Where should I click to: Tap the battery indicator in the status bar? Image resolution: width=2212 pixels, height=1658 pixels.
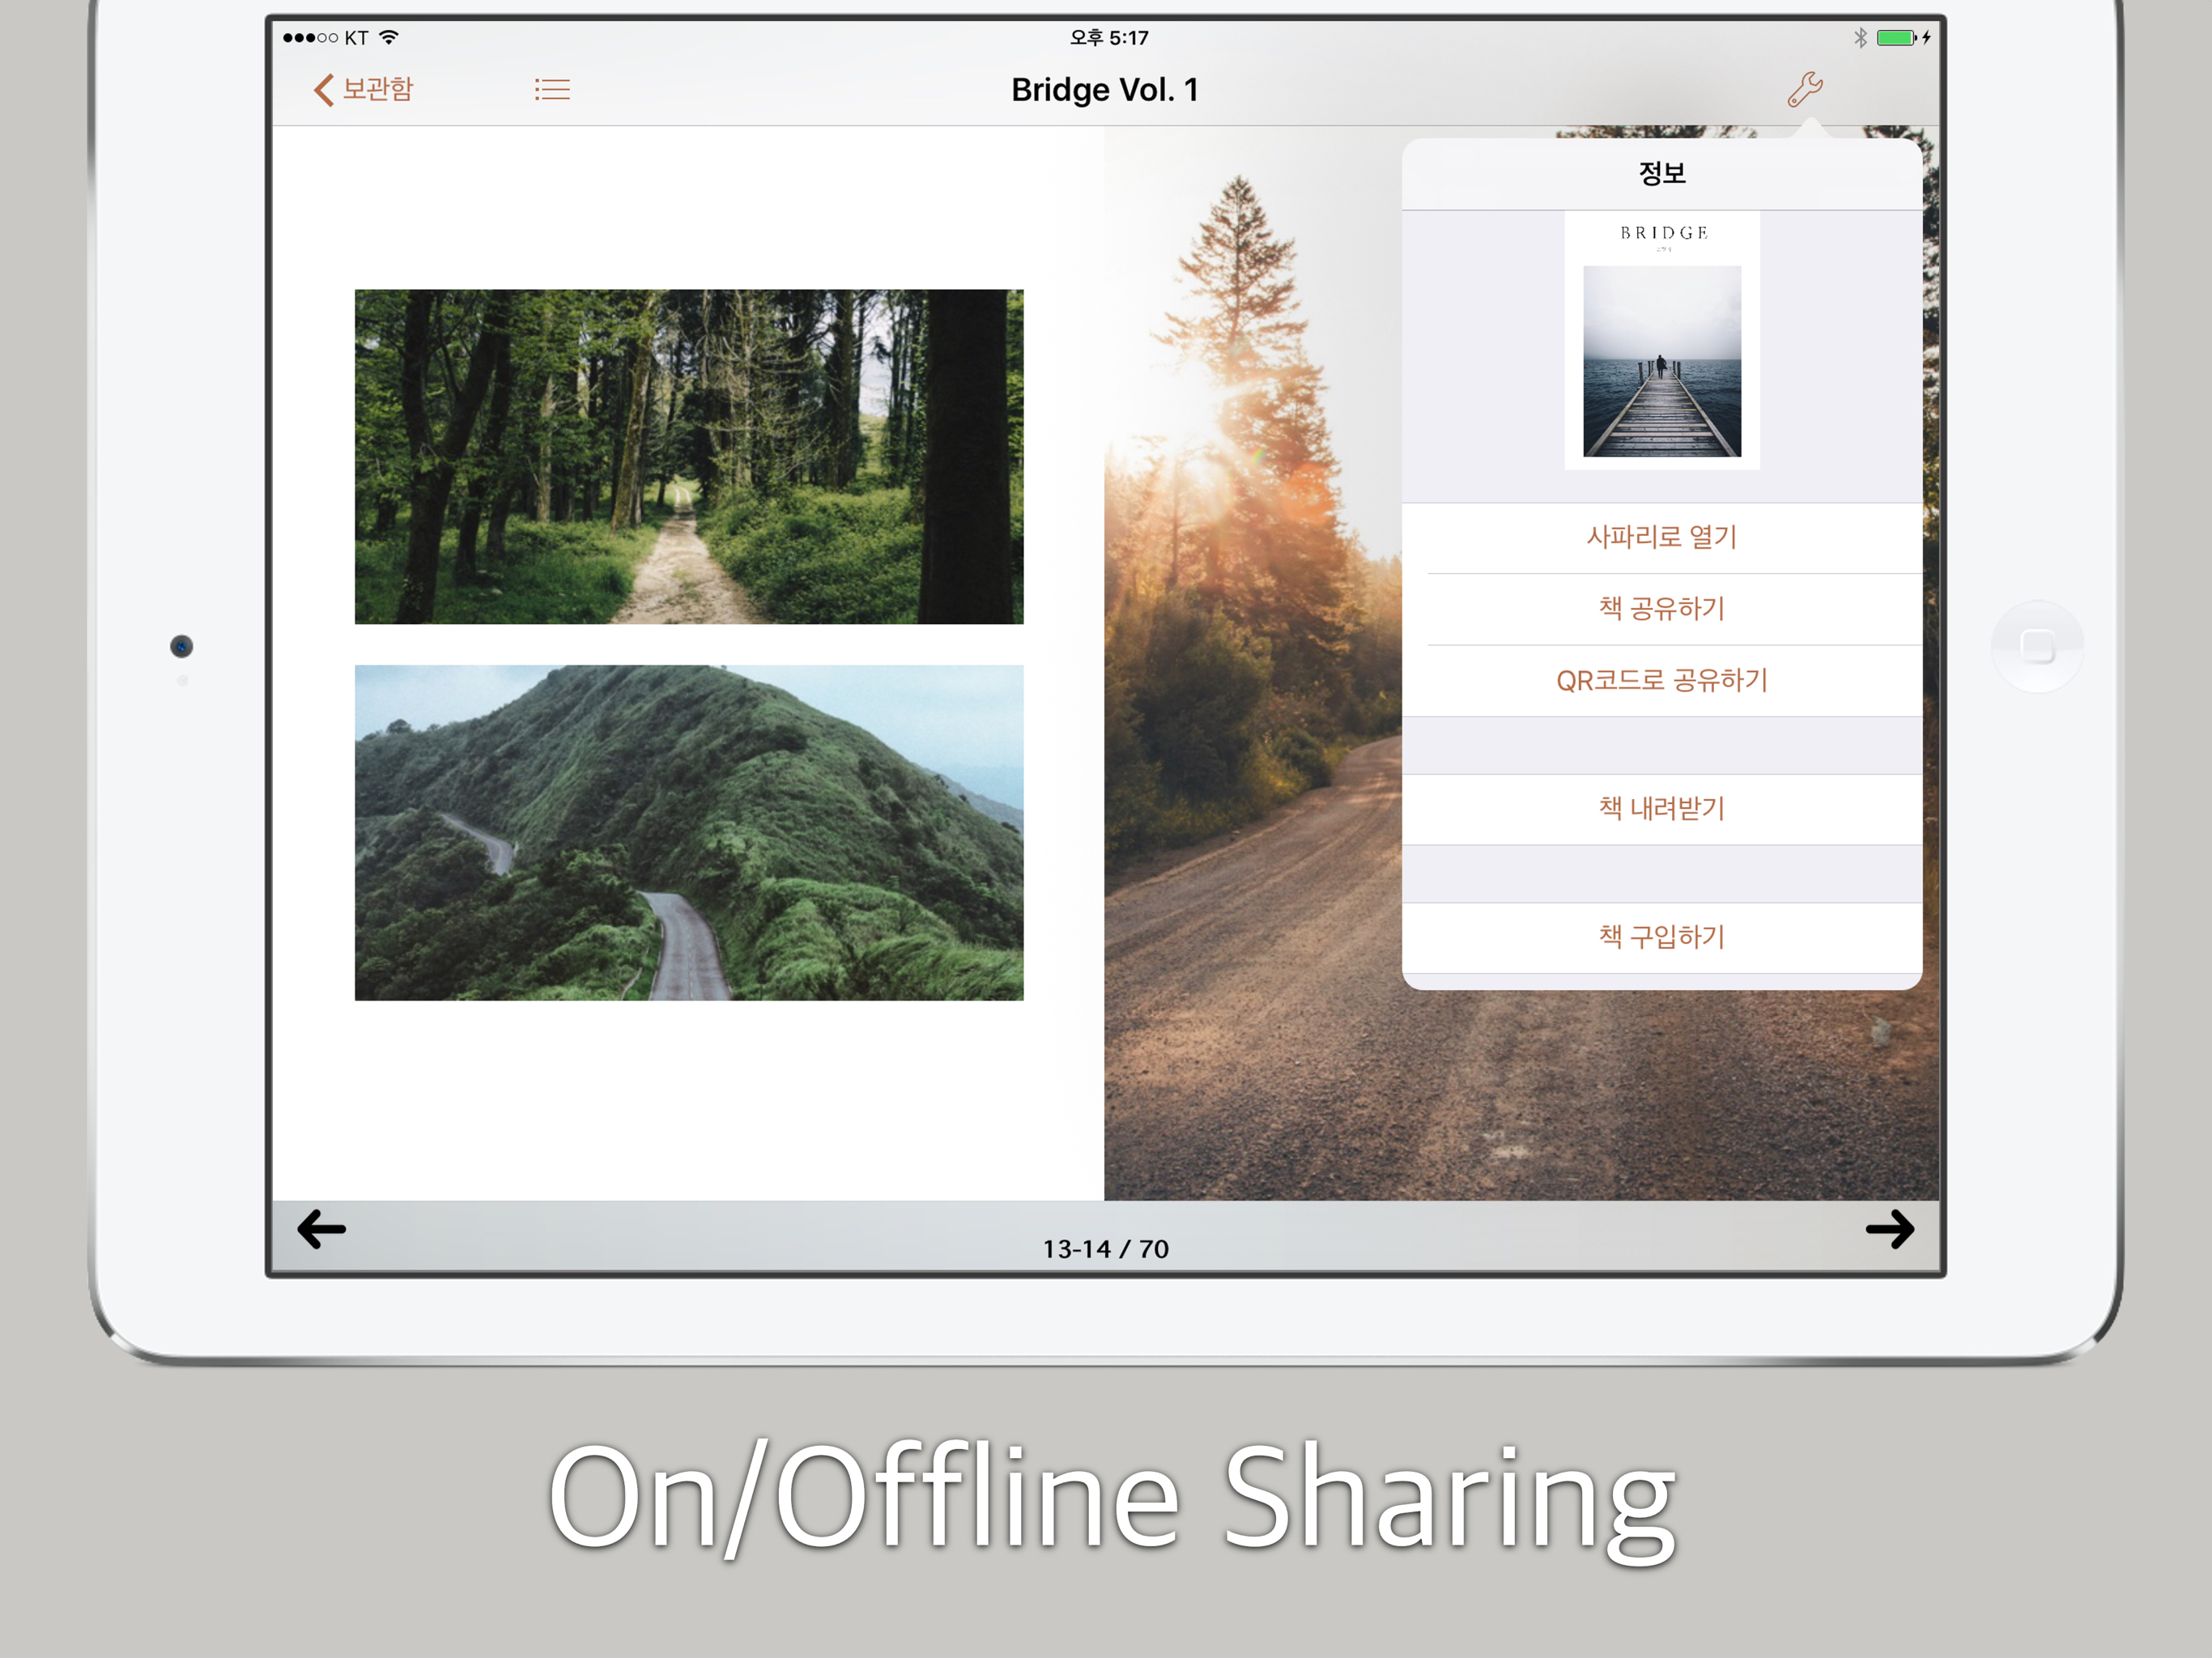click(1896, 38)
